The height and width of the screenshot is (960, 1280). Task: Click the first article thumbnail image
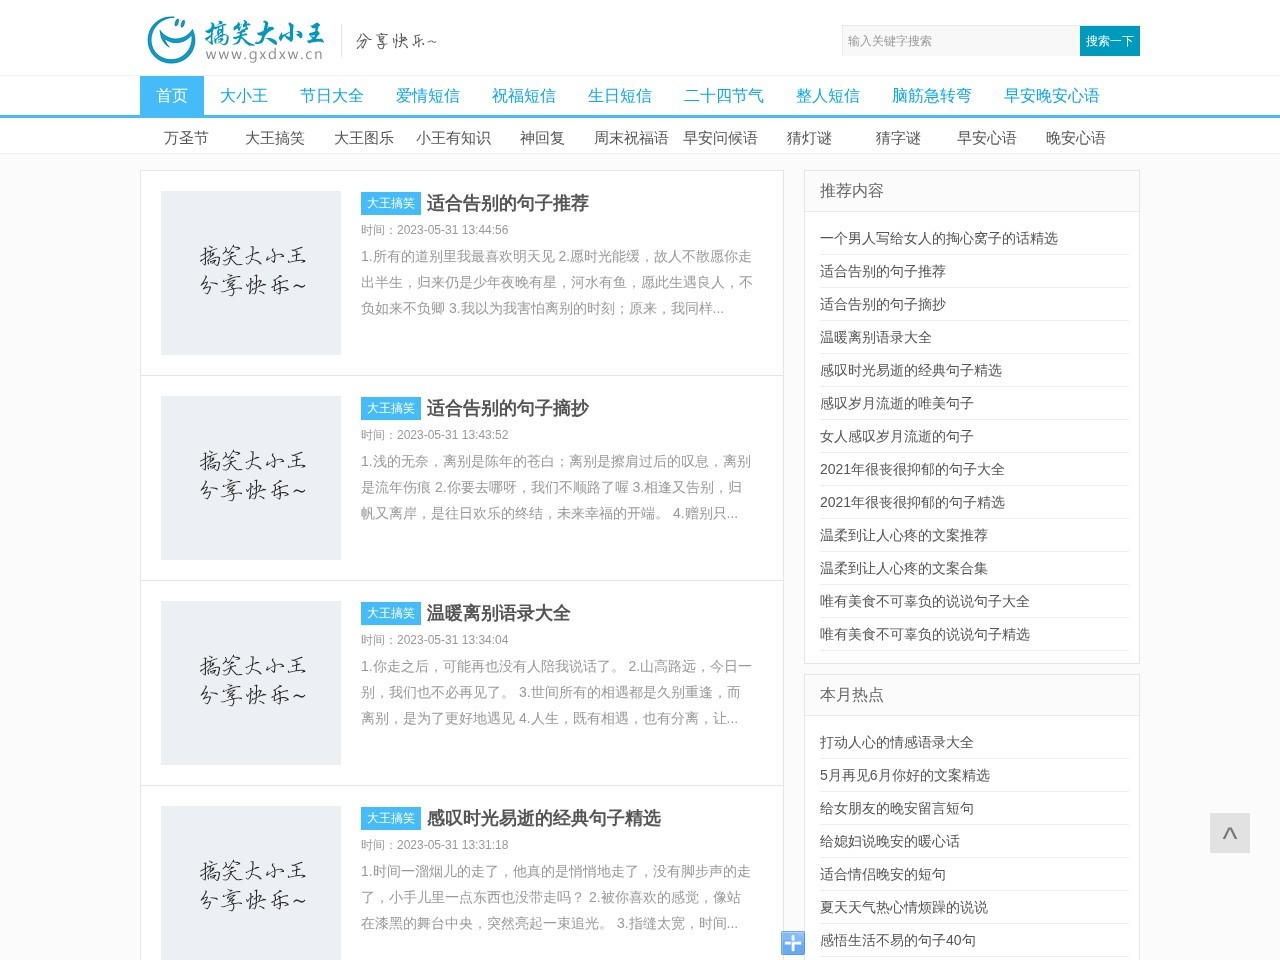pos(250,273)
